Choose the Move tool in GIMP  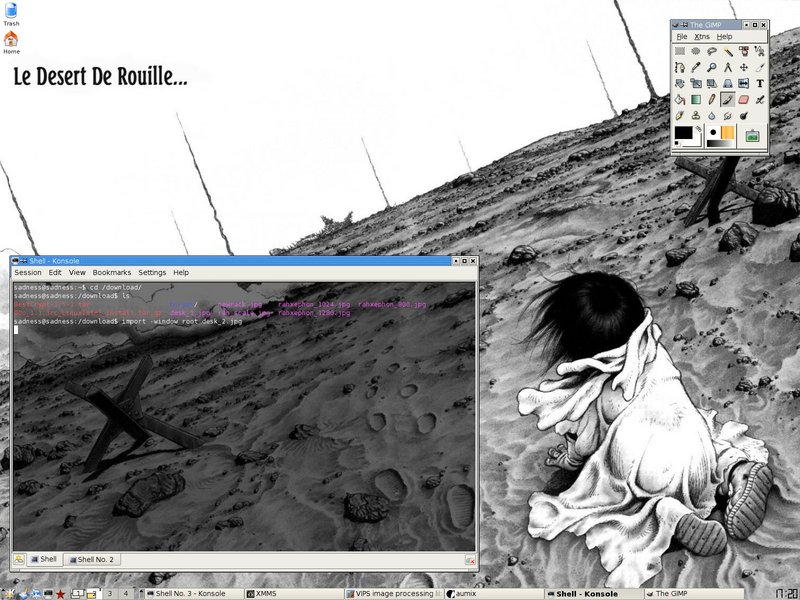point(744,67)
